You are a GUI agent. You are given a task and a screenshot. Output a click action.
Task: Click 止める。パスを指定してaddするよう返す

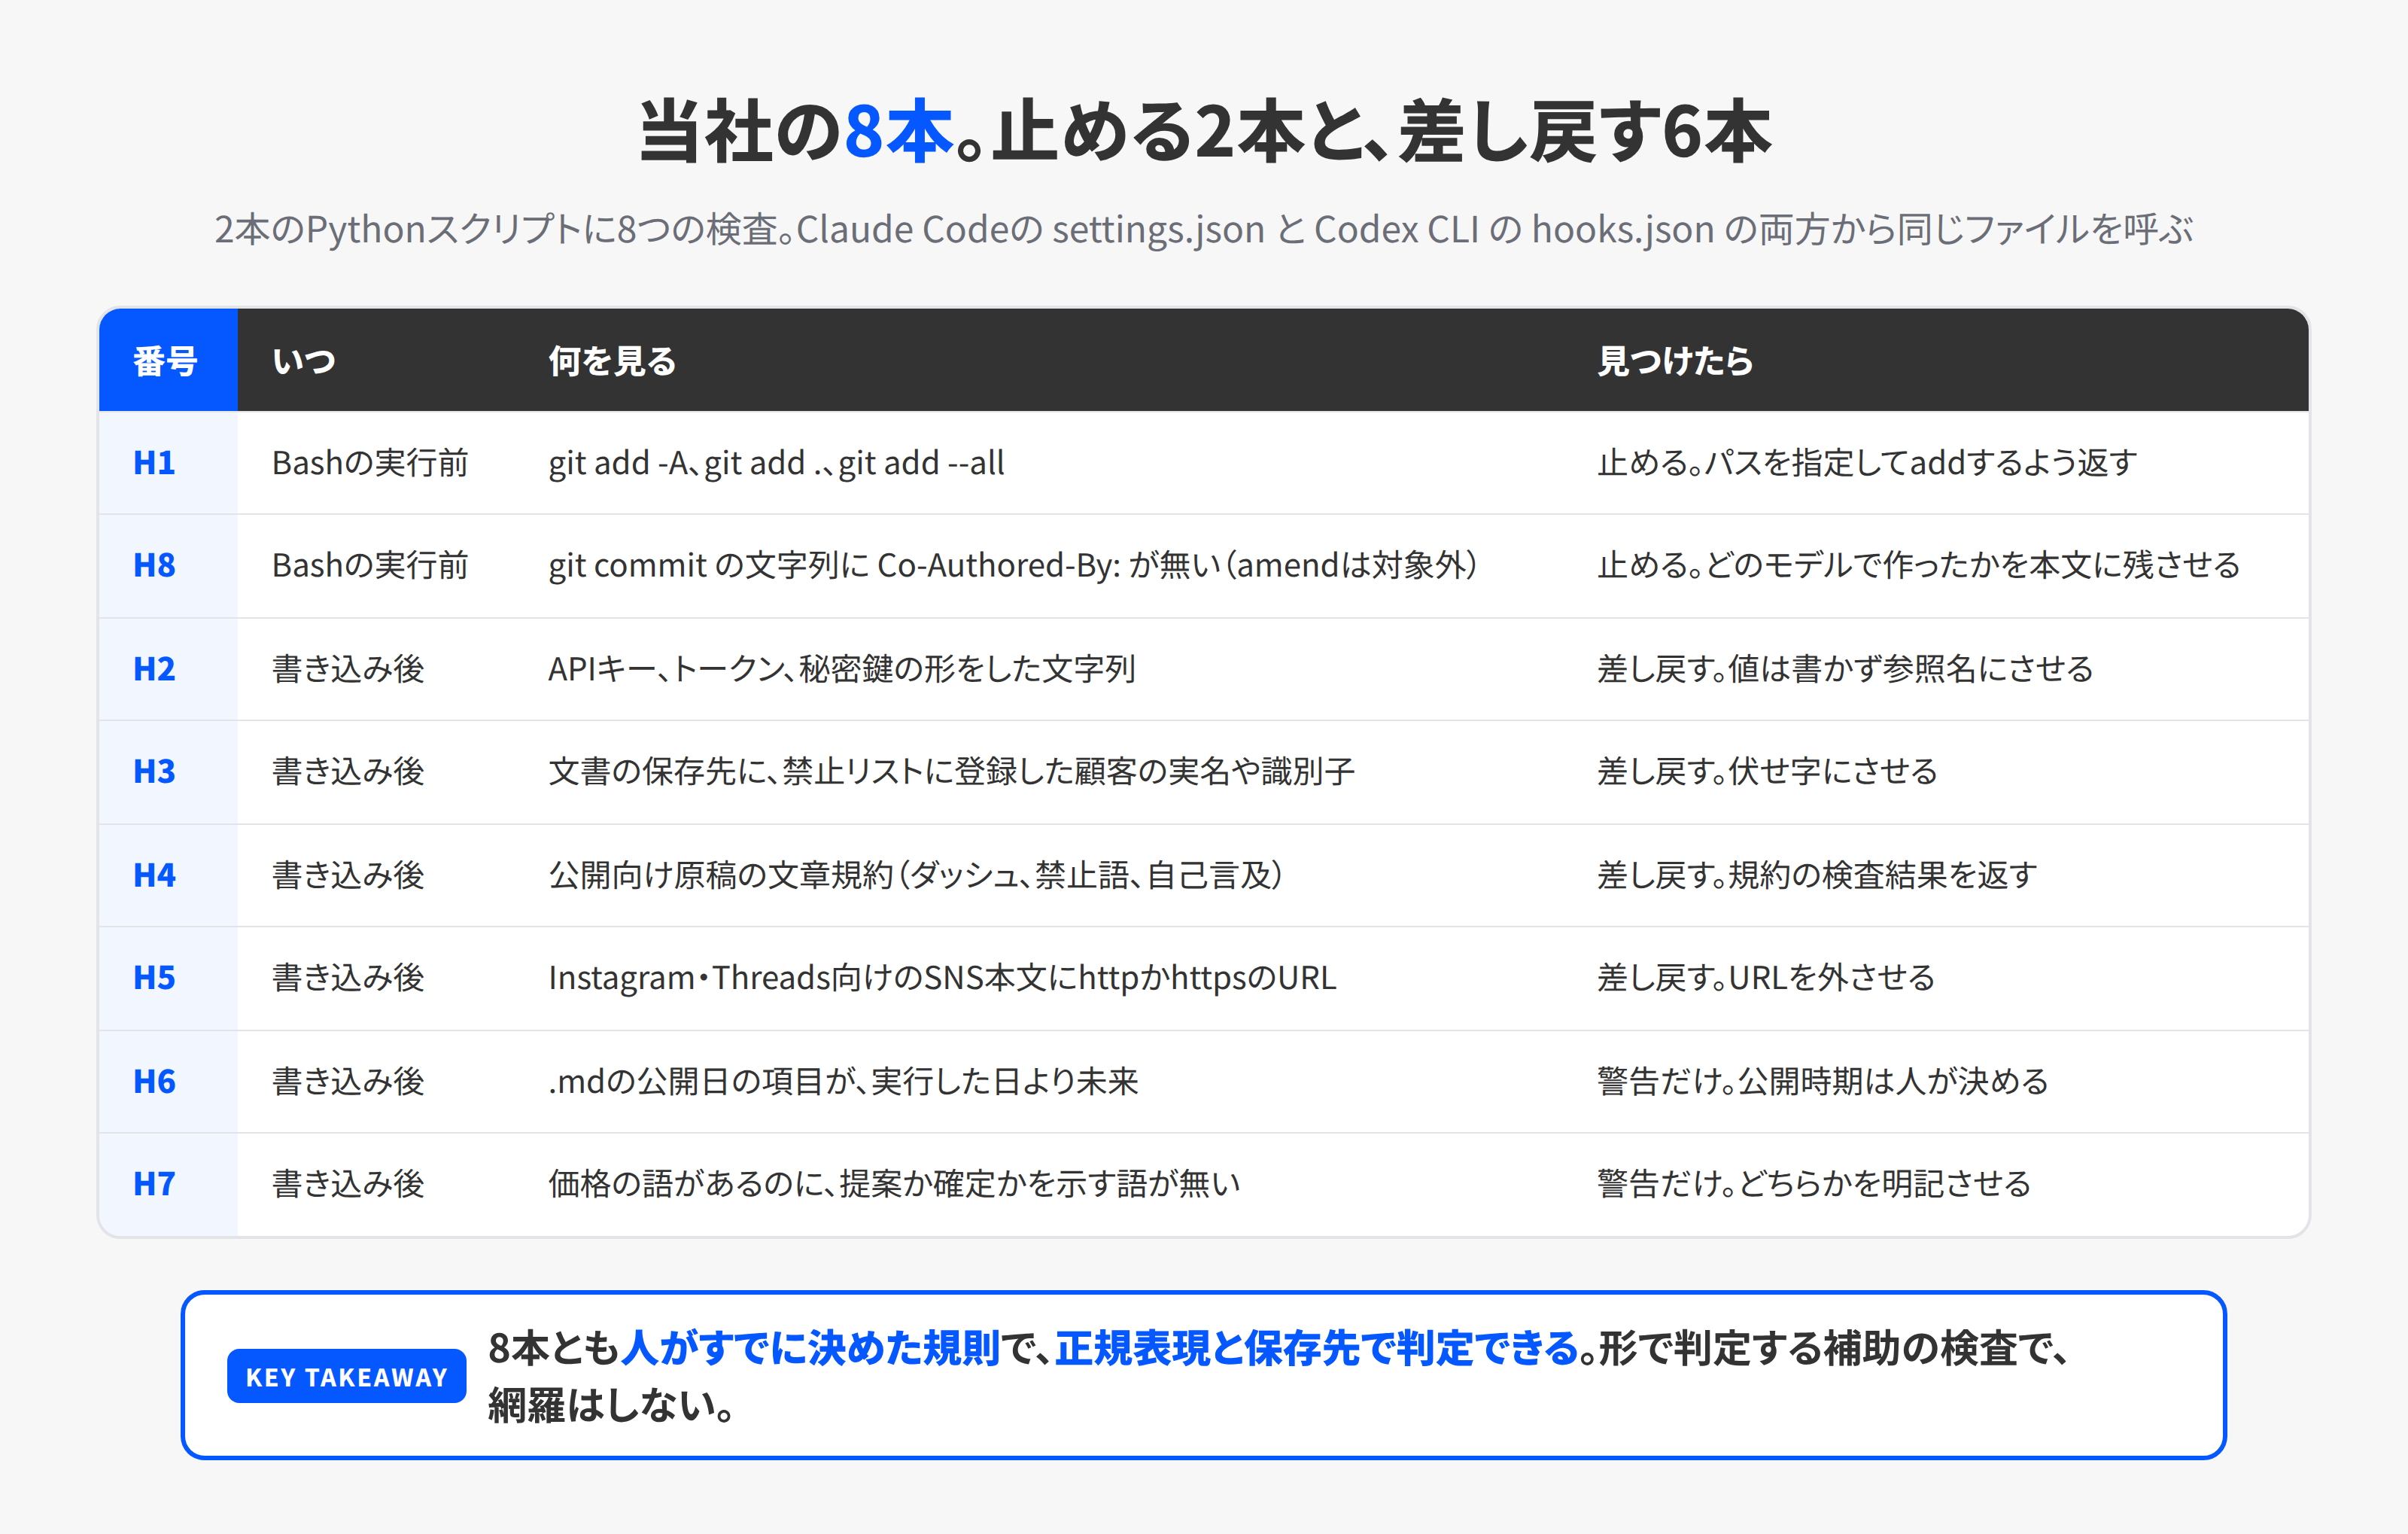tap(1867, 463)
